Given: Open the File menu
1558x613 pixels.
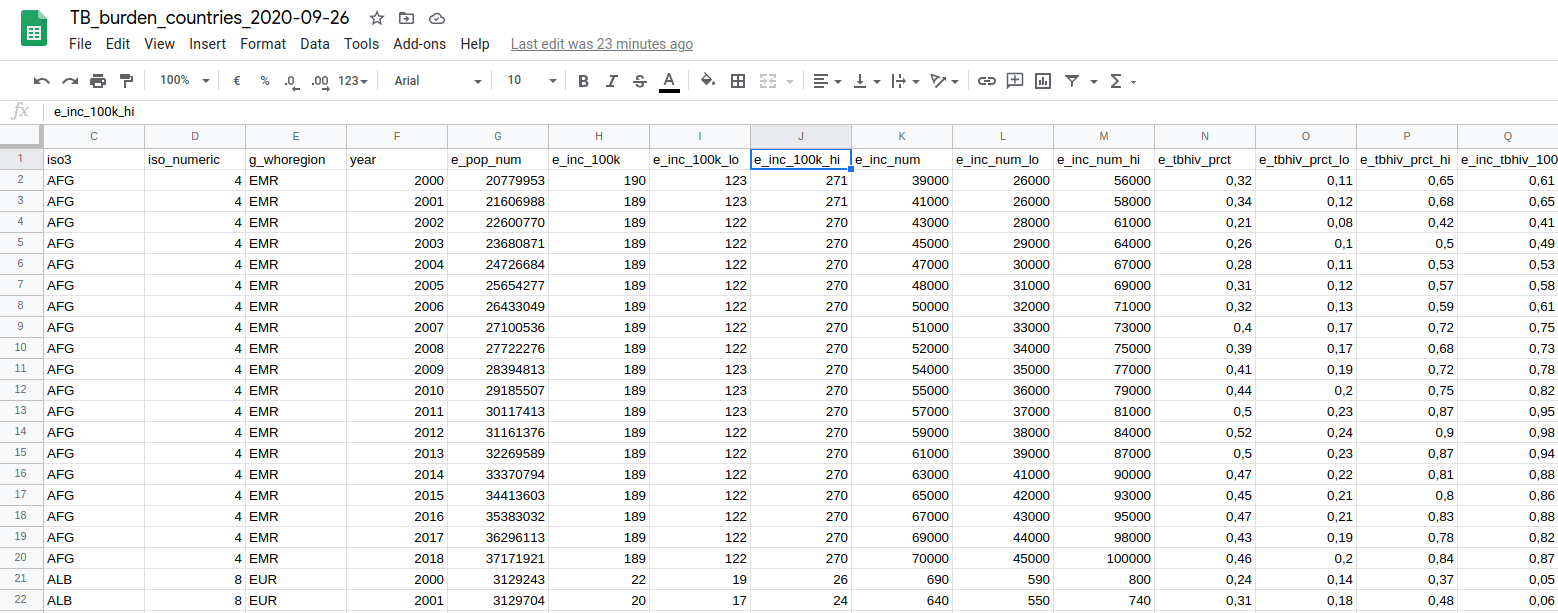Looking at the screenshot, I should 80,44.
